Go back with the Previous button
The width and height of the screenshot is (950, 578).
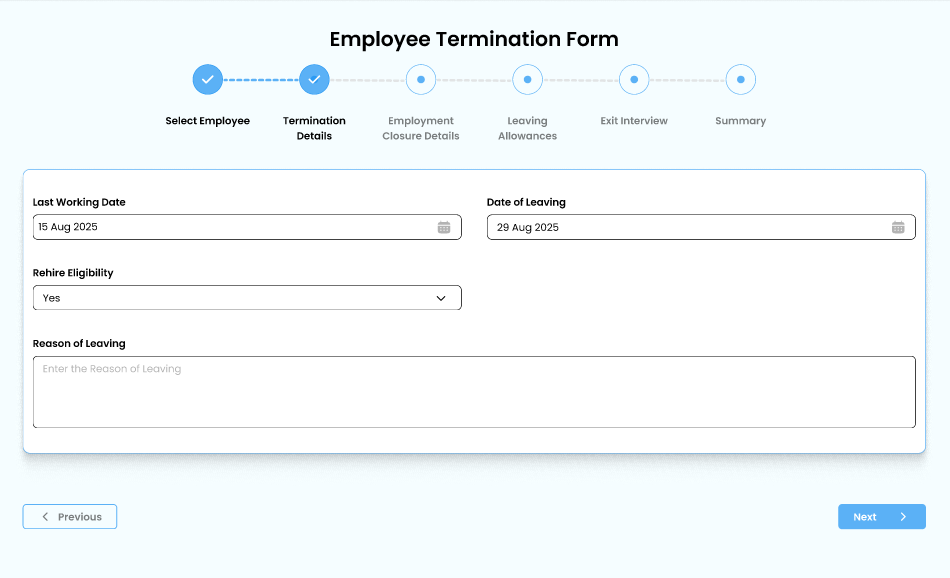point(70,517)
